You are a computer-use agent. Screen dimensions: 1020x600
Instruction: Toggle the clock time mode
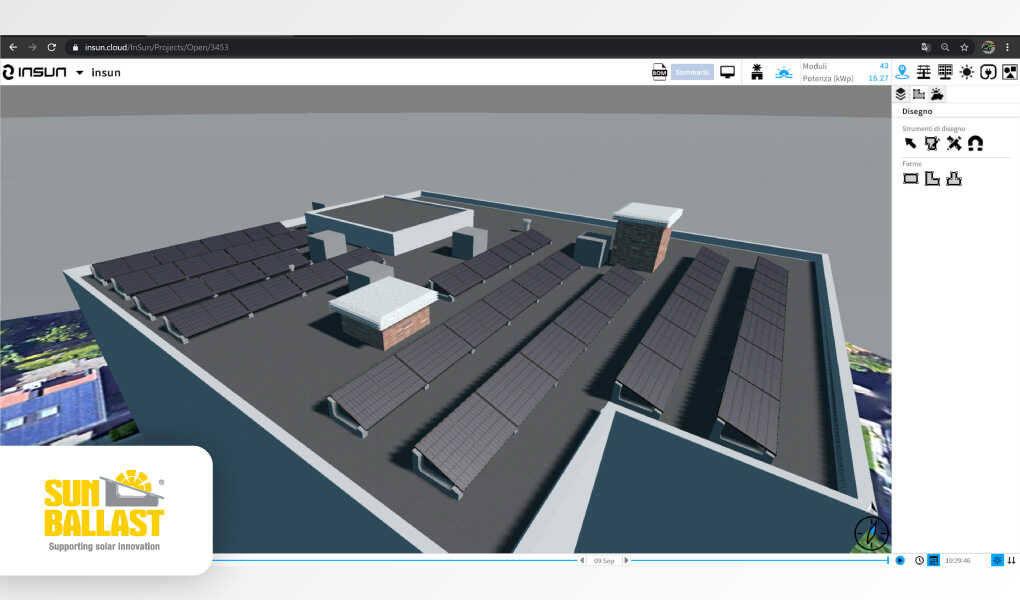919,560
